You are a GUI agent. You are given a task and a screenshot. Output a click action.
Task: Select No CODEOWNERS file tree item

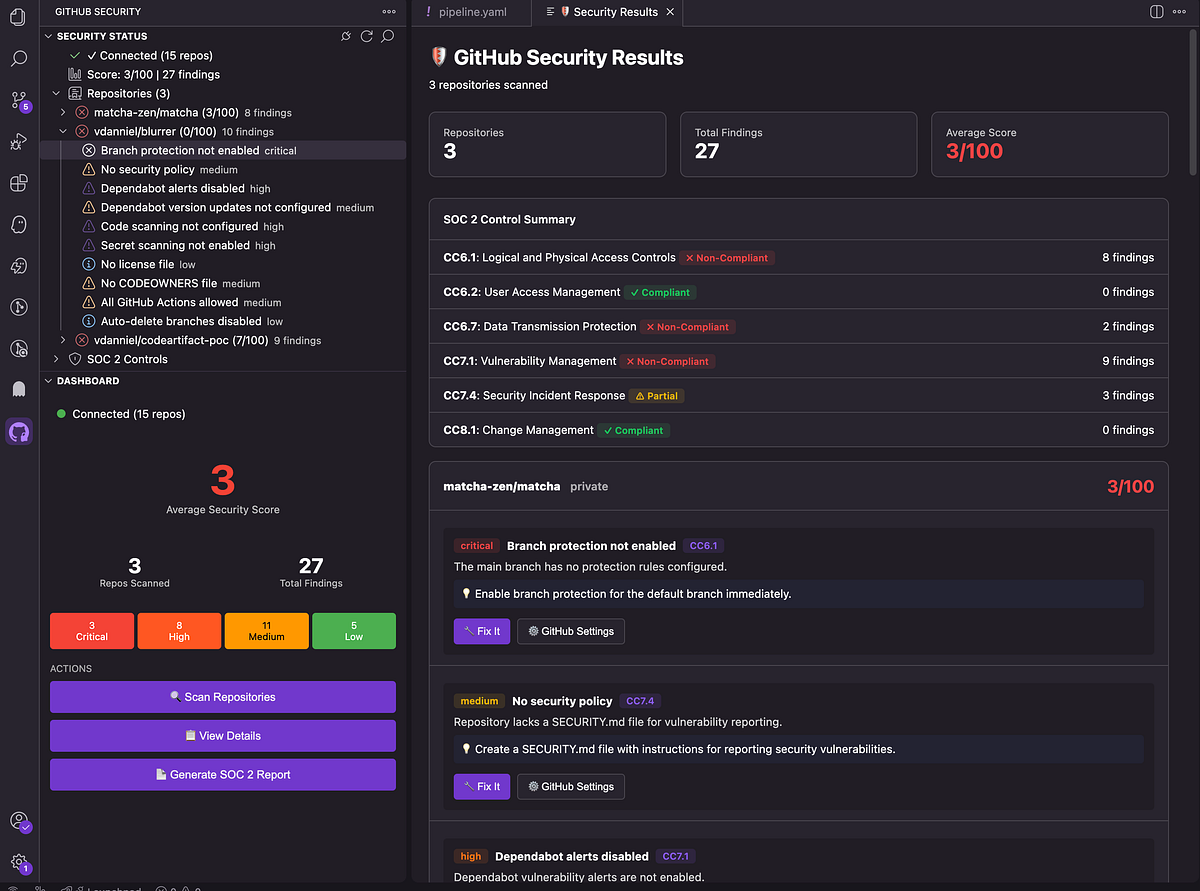pyautogui.click(x=224, y=283)
